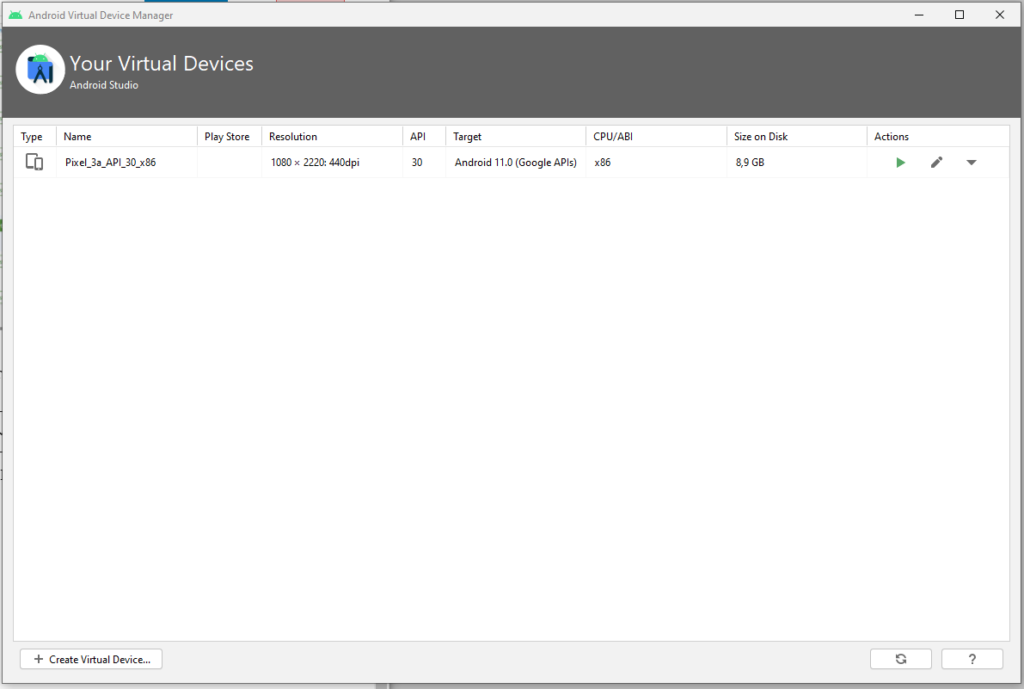Click the Android Studio logo in header
Screen dimensions: 1024x689
[40, 69]
